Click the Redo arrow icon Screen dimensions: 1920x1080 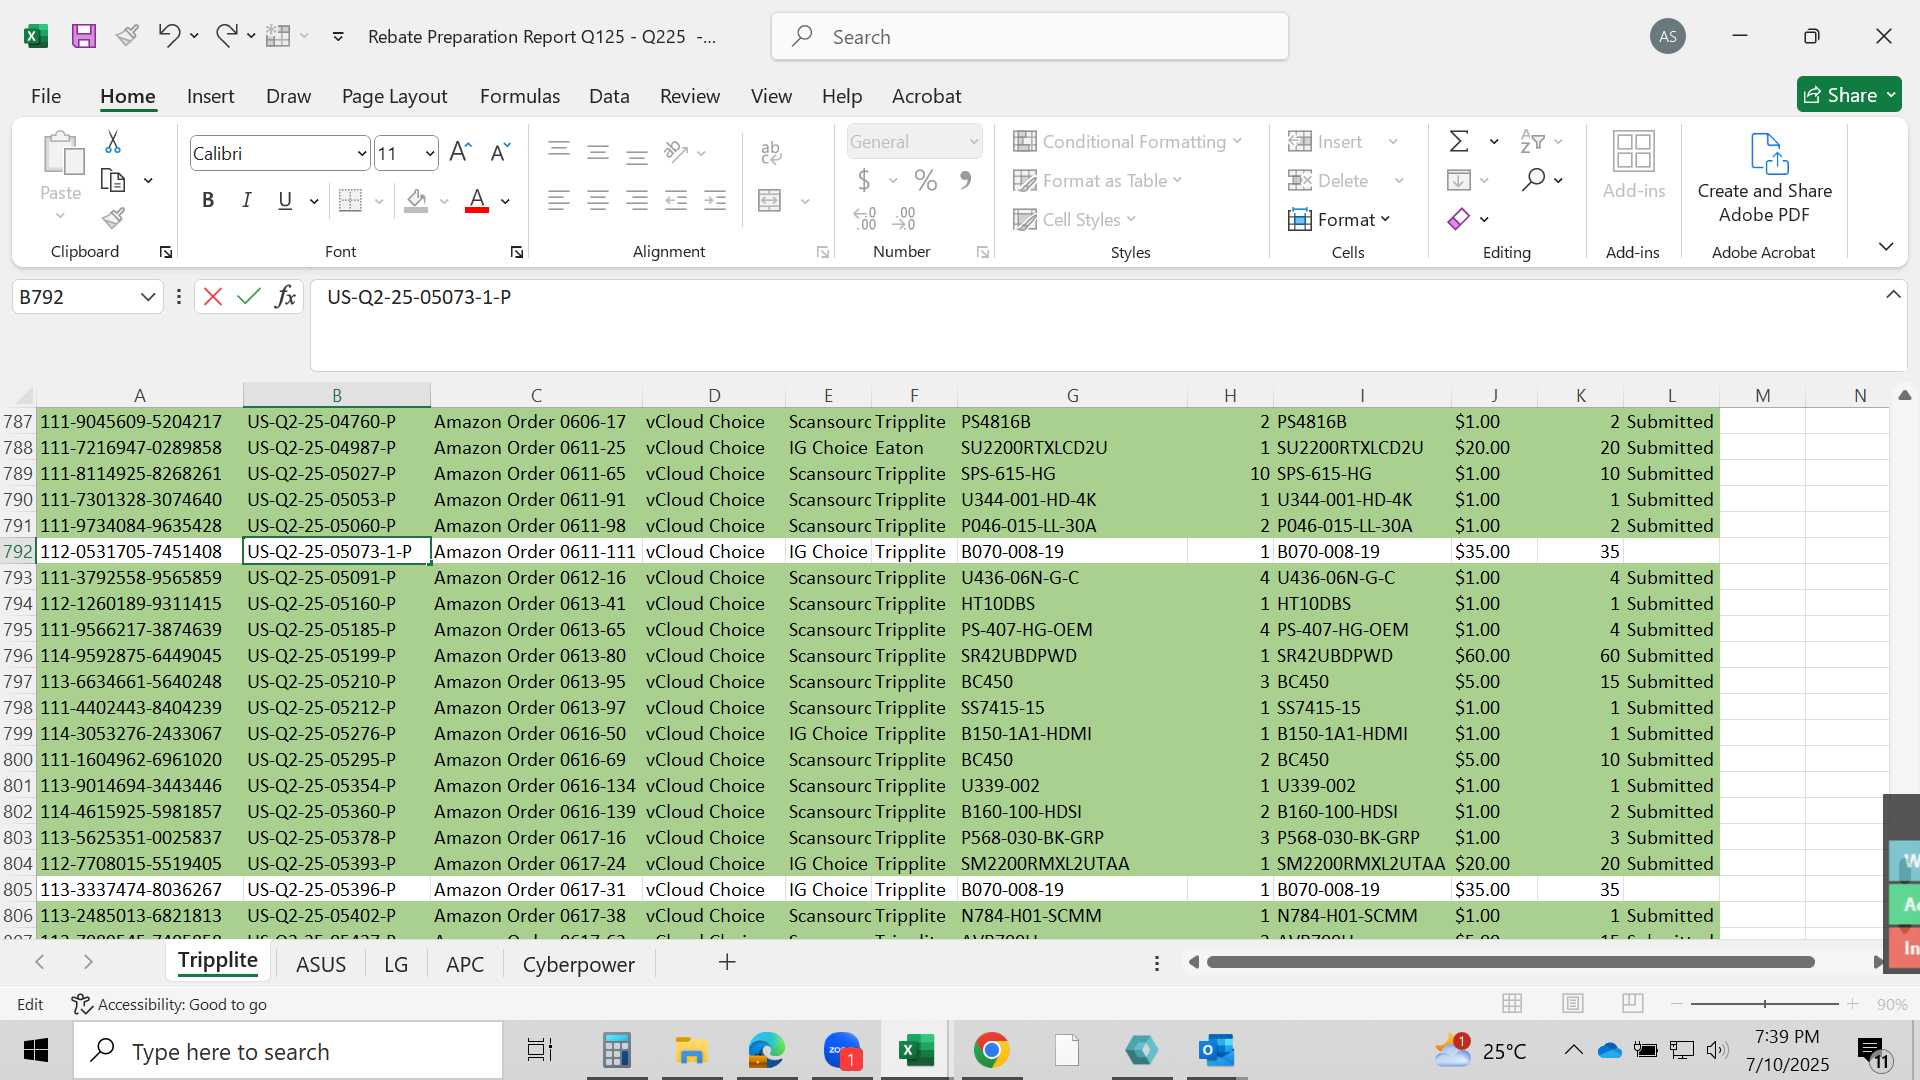pos(226,36)
